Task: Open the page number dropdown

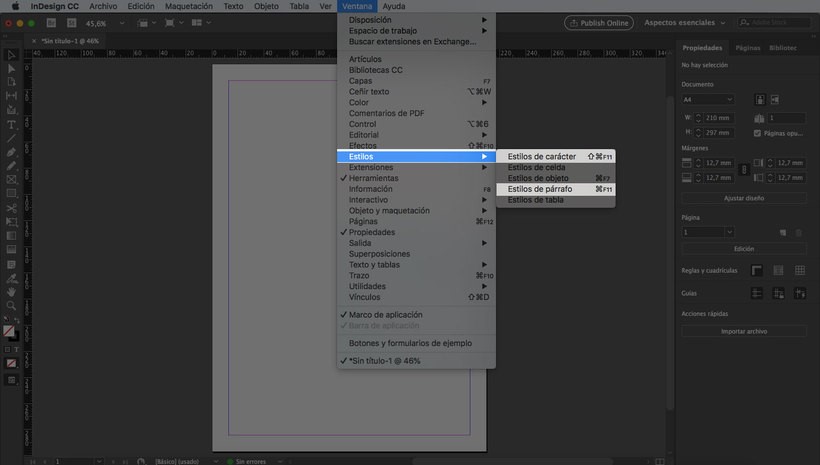Action: pos(708,232)
